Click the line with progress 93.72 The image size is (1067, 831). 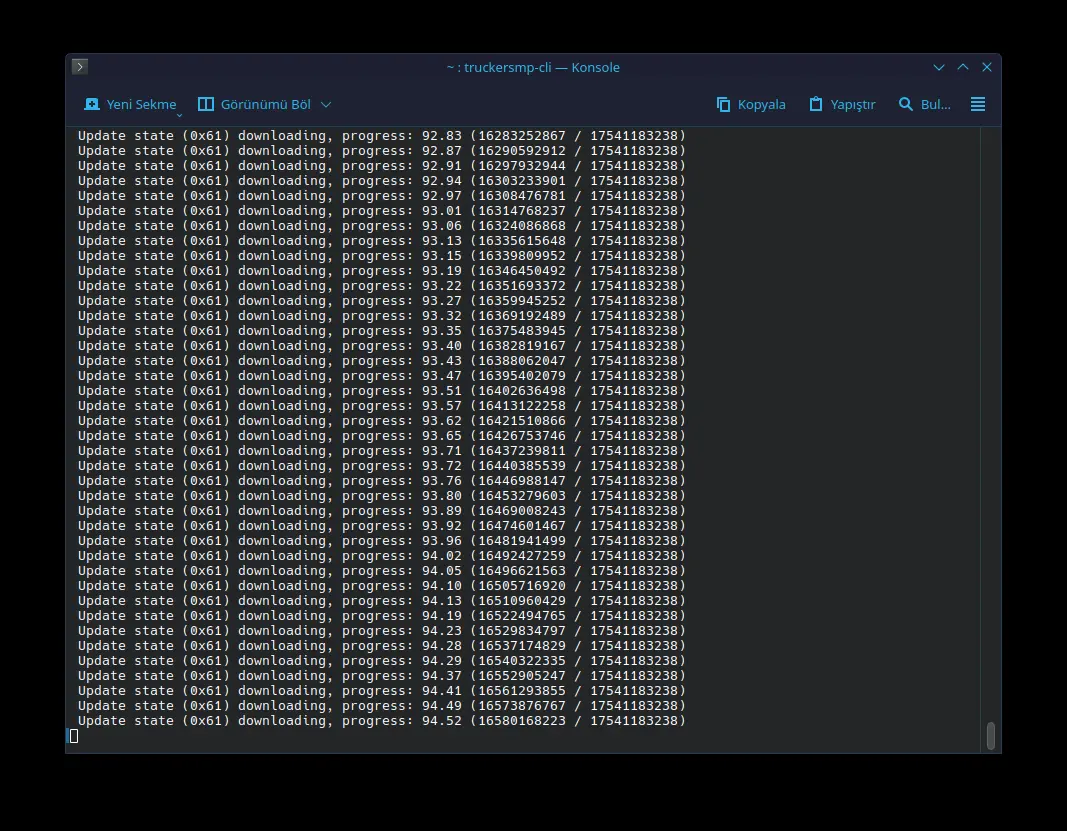coord(382,466)
